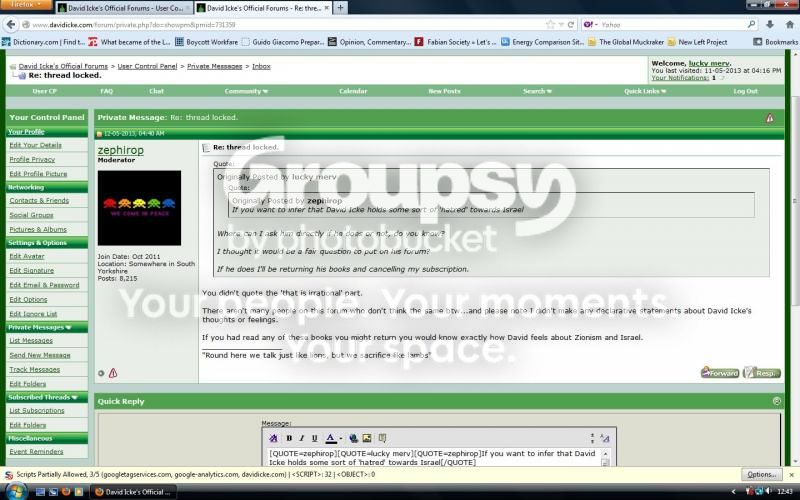Open 'Event Reminders' in the sidebar

36,452
